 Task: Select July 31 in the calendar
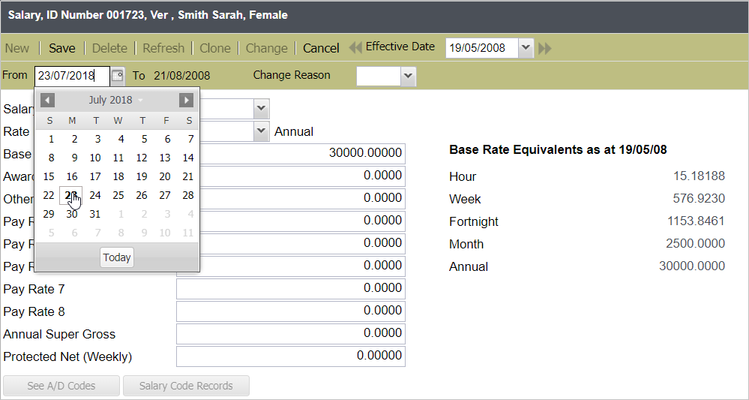95,214
